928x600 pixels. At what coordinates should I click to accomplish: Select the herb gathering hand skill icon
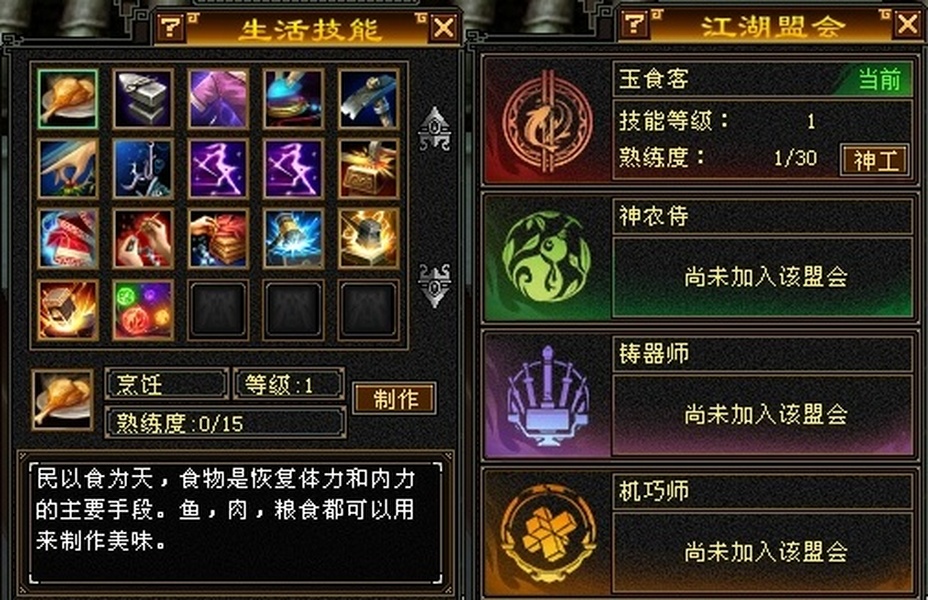click(67, 169)
